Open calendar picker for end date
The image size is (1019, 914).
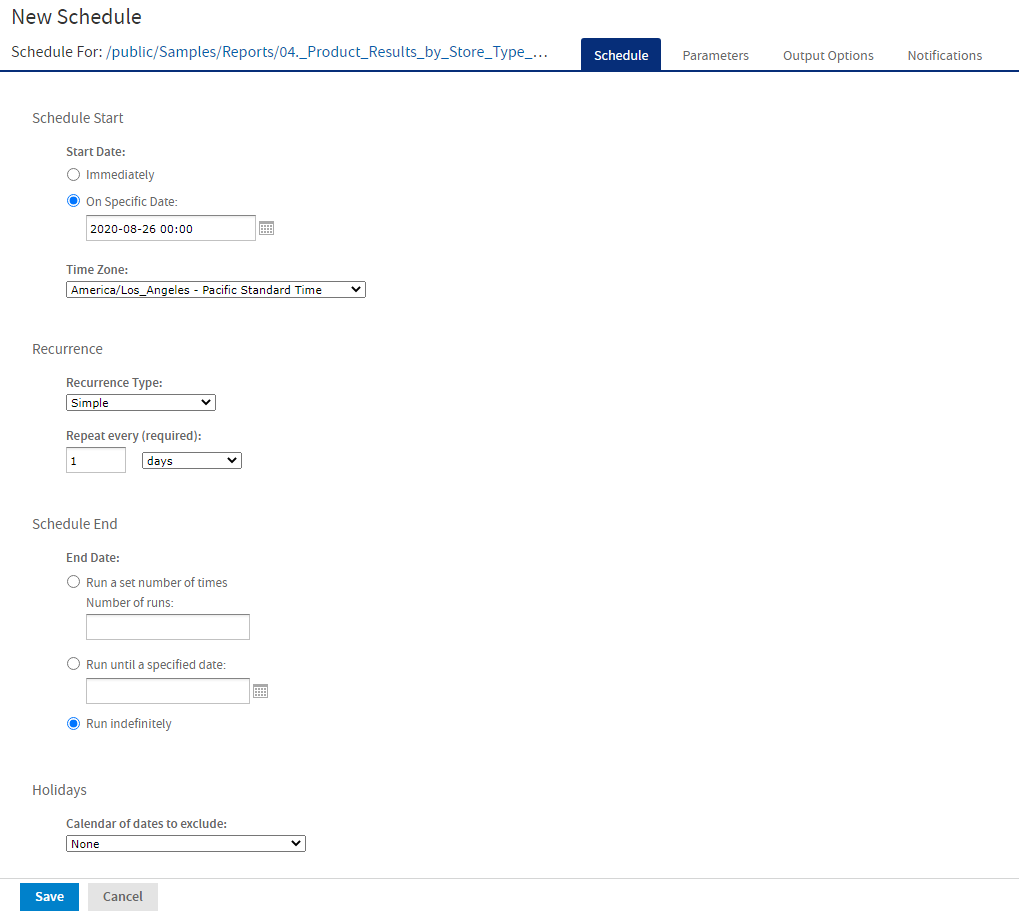point(261,691)
